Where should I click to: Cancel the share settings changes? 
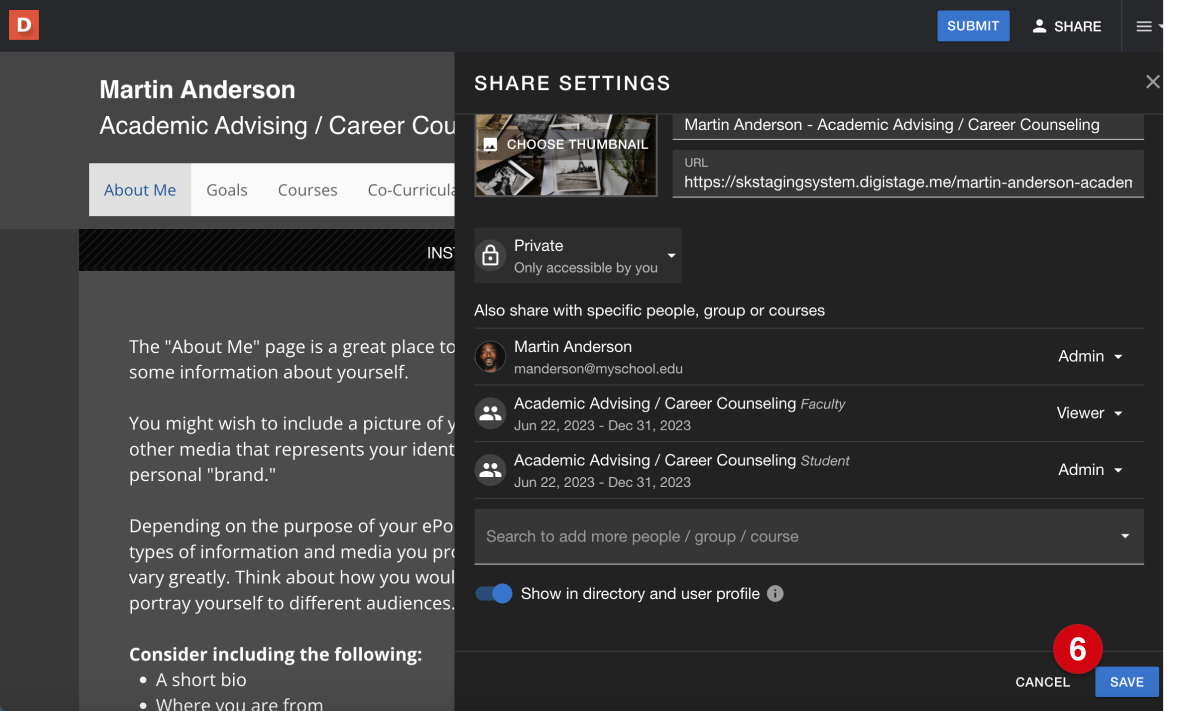coord(1042,682)
